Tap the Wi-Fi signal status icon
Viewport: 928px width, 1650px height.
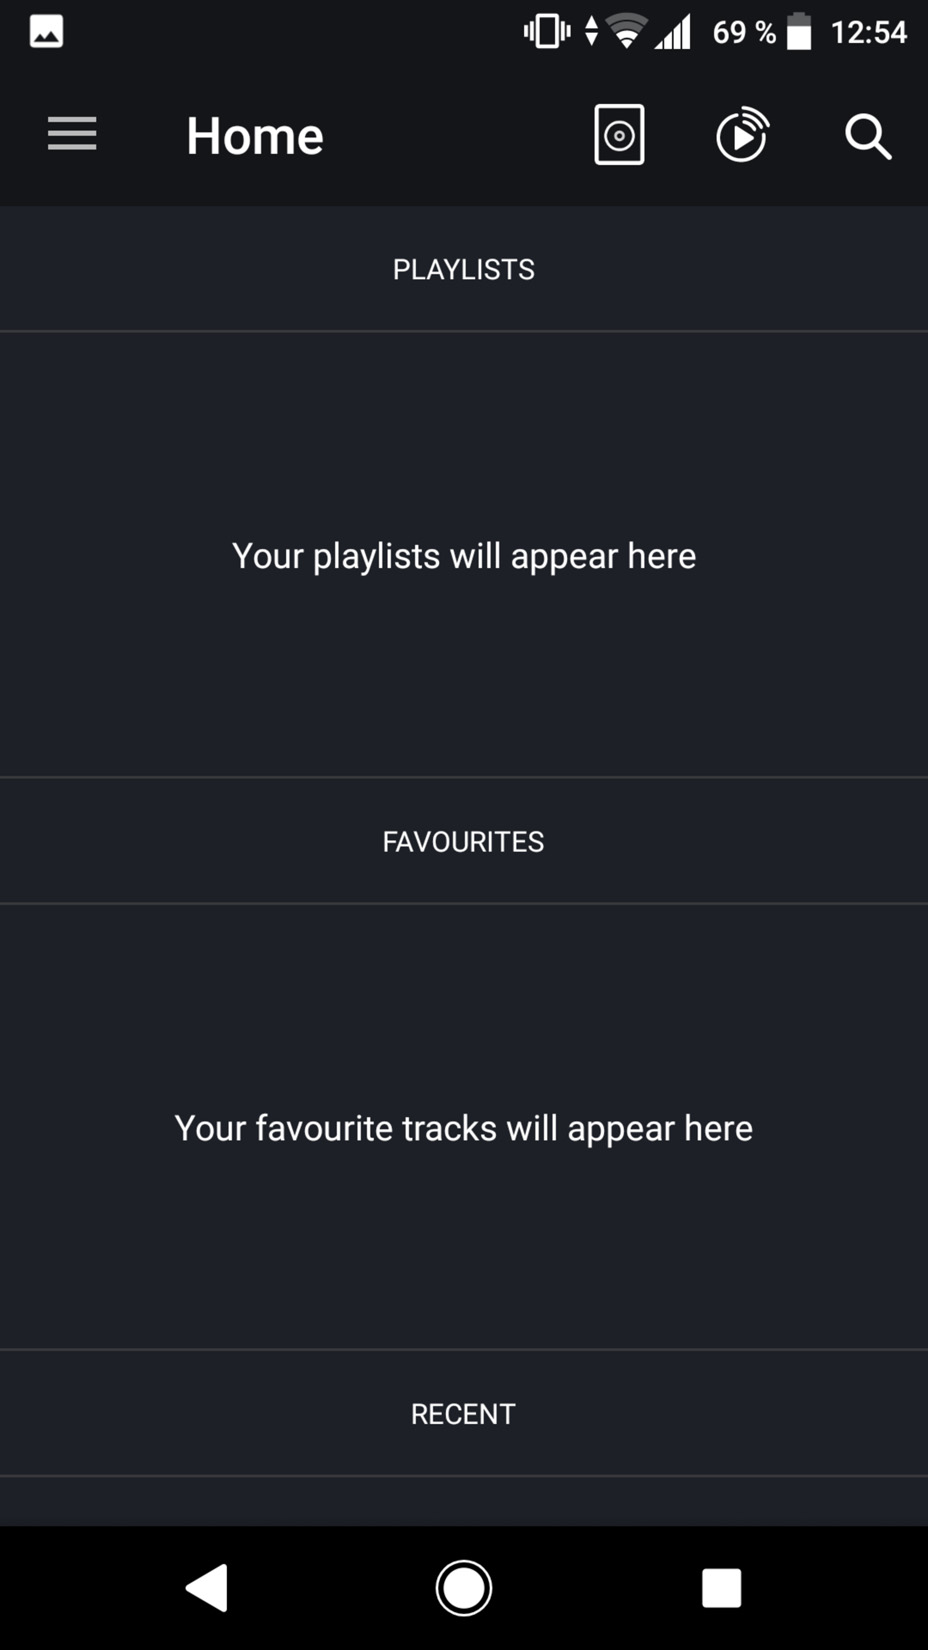tap(627, 32)
